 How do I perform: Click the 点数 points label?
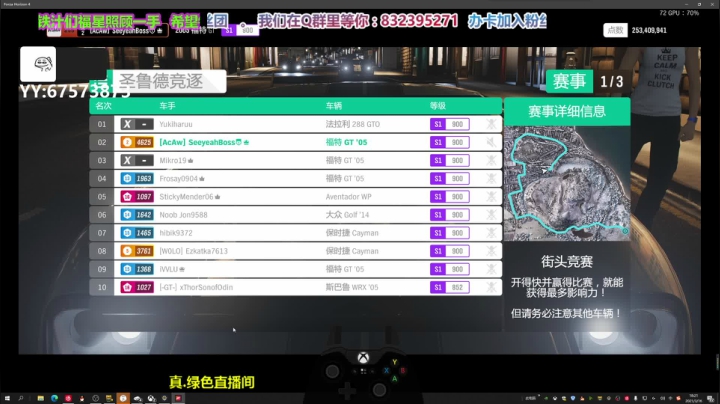coord(615,30)
